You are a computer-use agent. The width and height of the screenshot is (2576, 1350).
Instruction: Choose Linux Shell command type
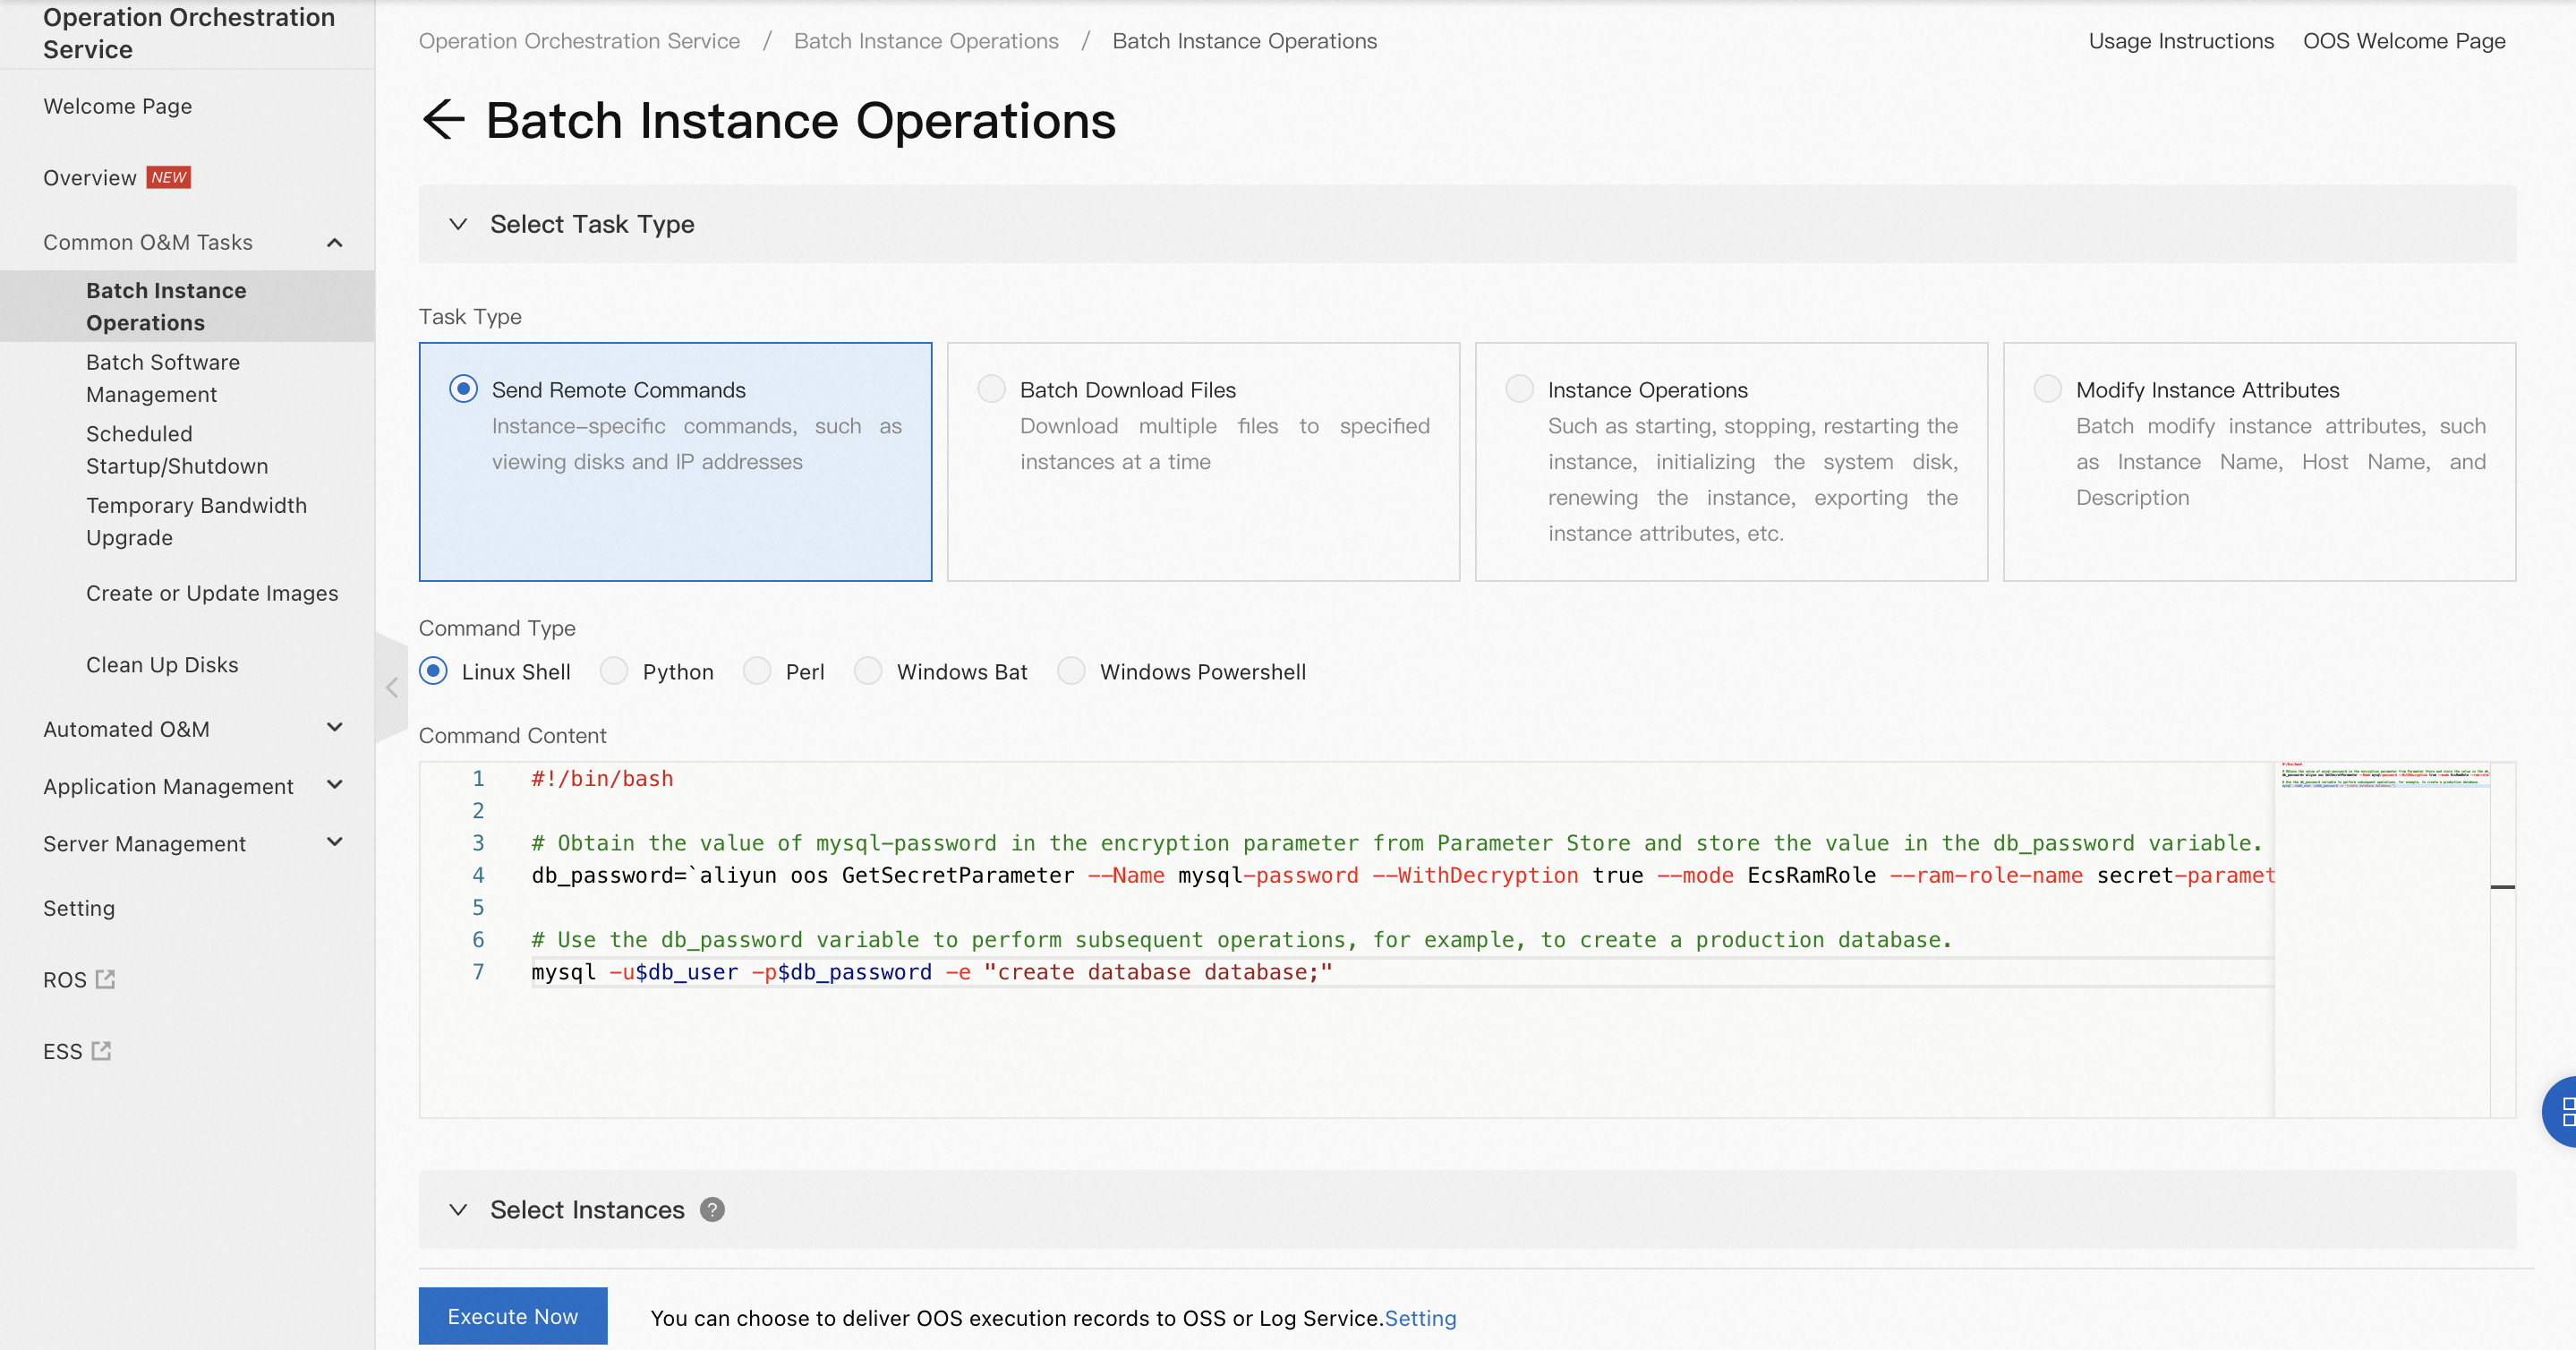[x=433, y=671]
